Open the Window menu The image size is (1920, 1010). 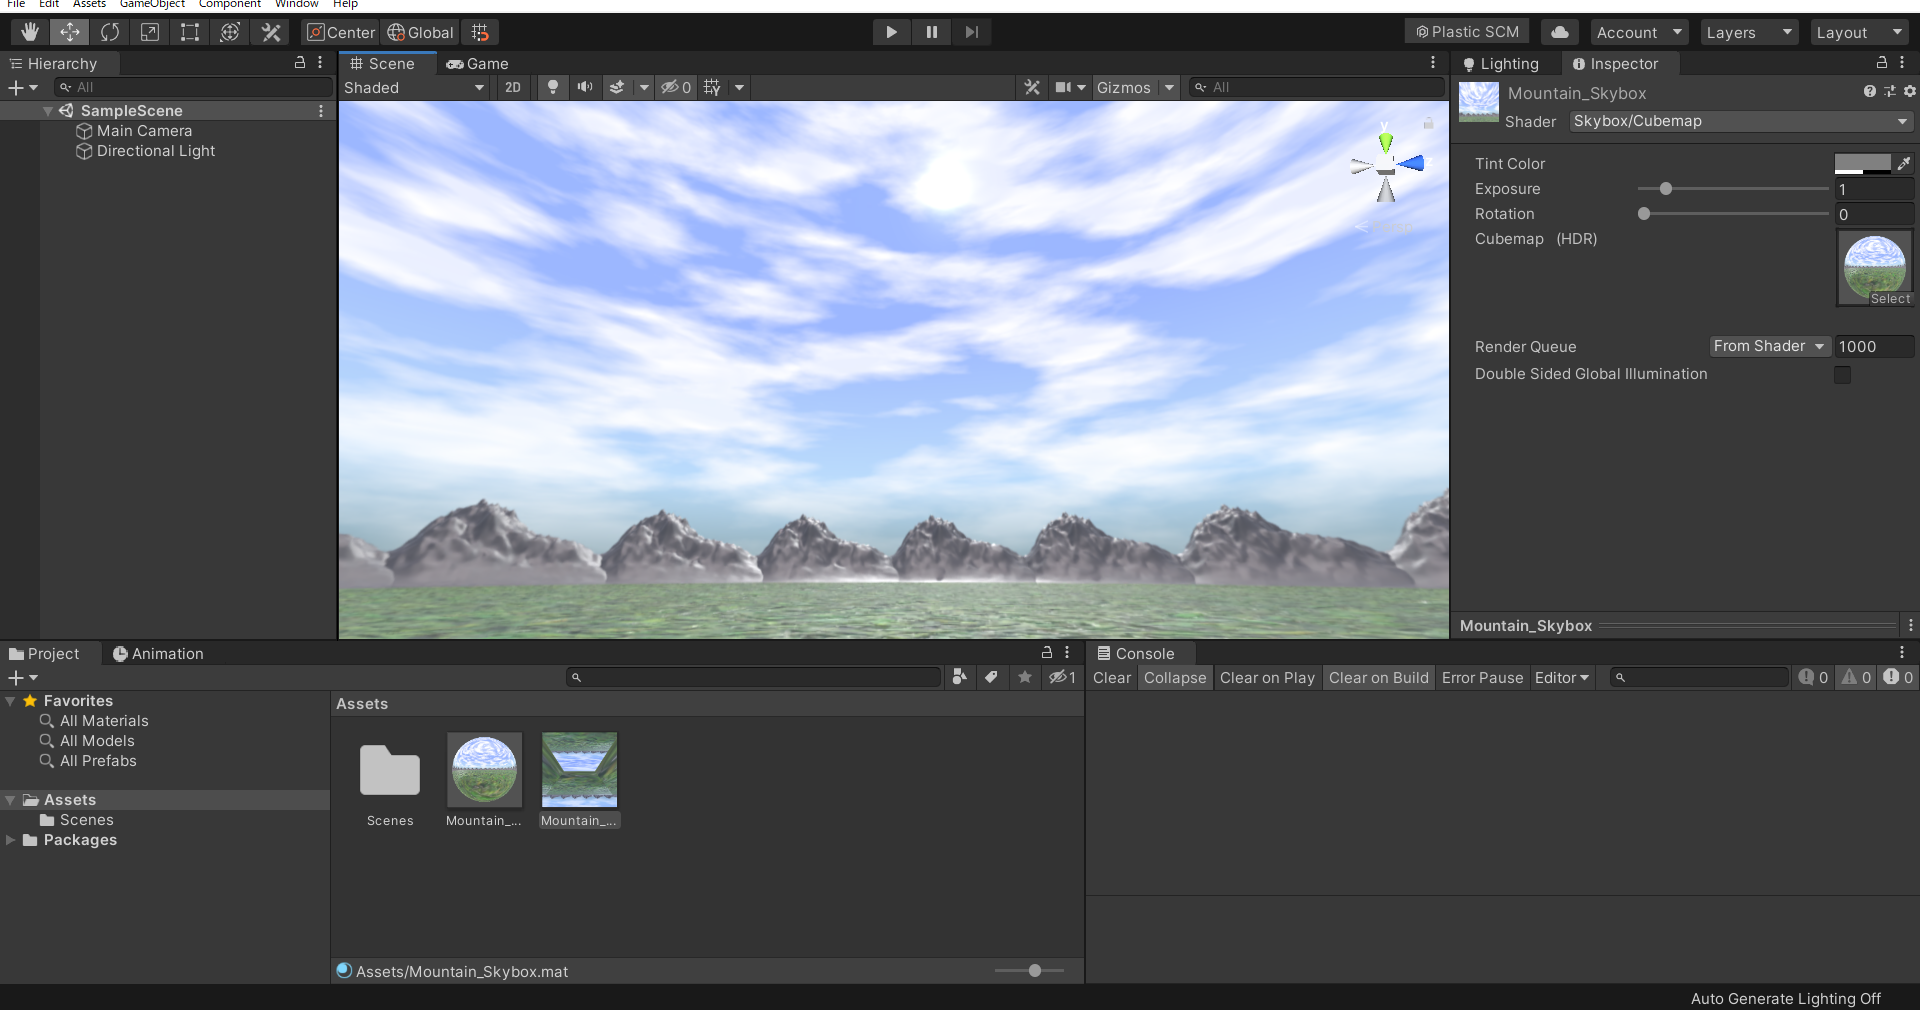click(296, 4)
